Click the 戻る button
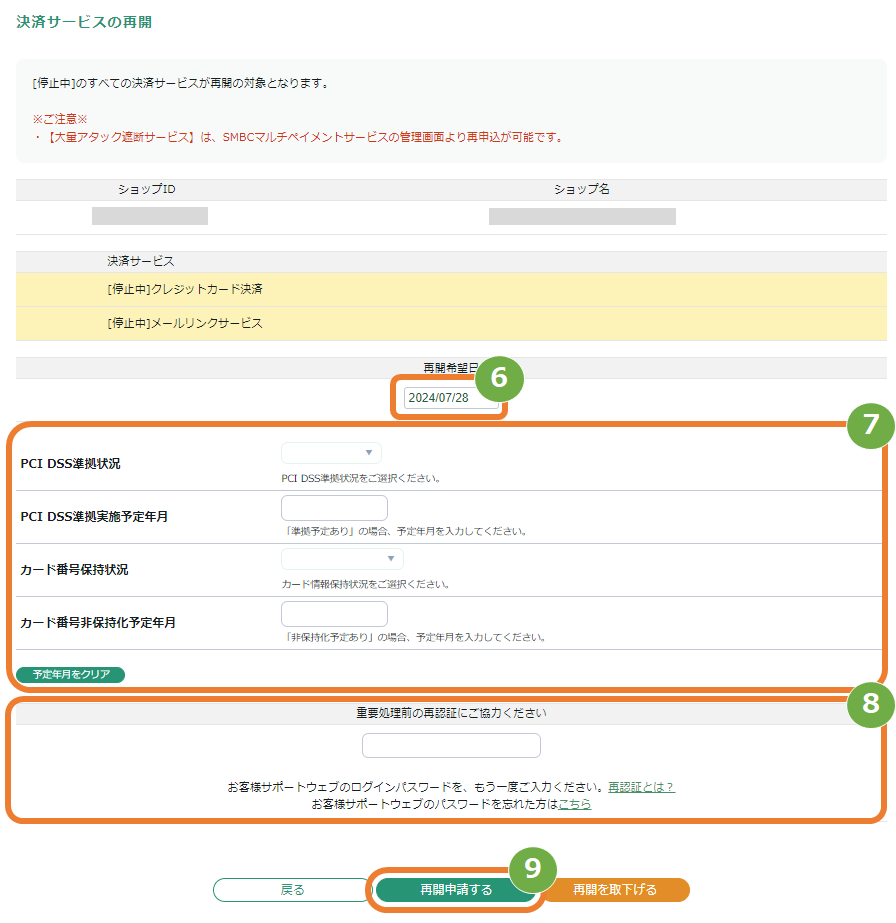The height and width of the screenshot is (923, 896). (291, 889)
